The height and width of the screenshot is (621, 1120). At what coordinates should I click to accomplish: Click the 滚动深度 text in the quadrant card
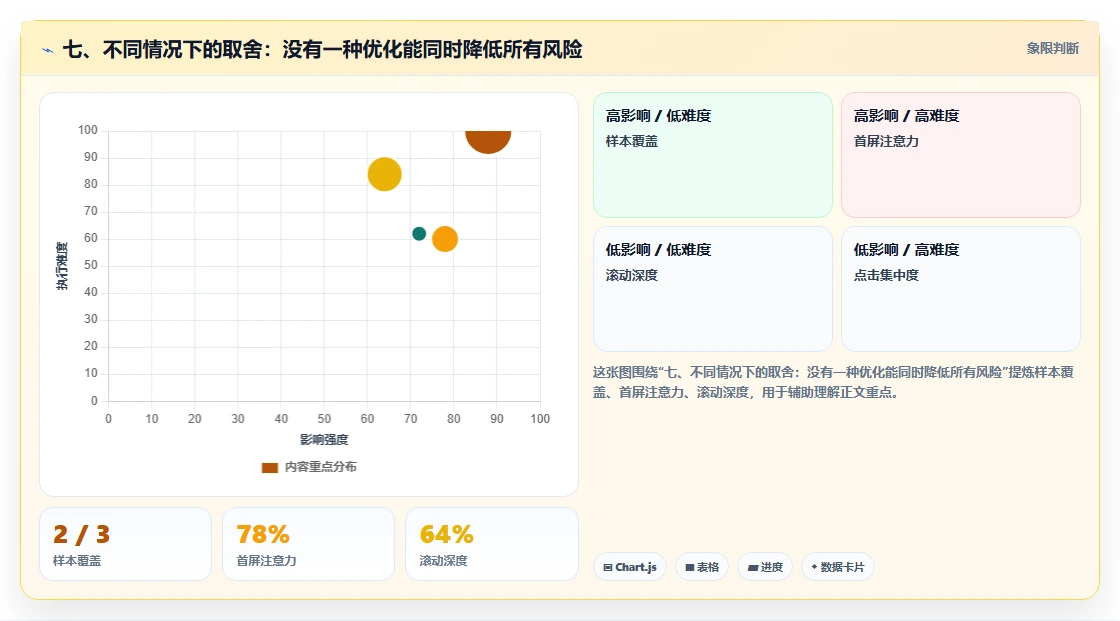(x=631, y=275)
